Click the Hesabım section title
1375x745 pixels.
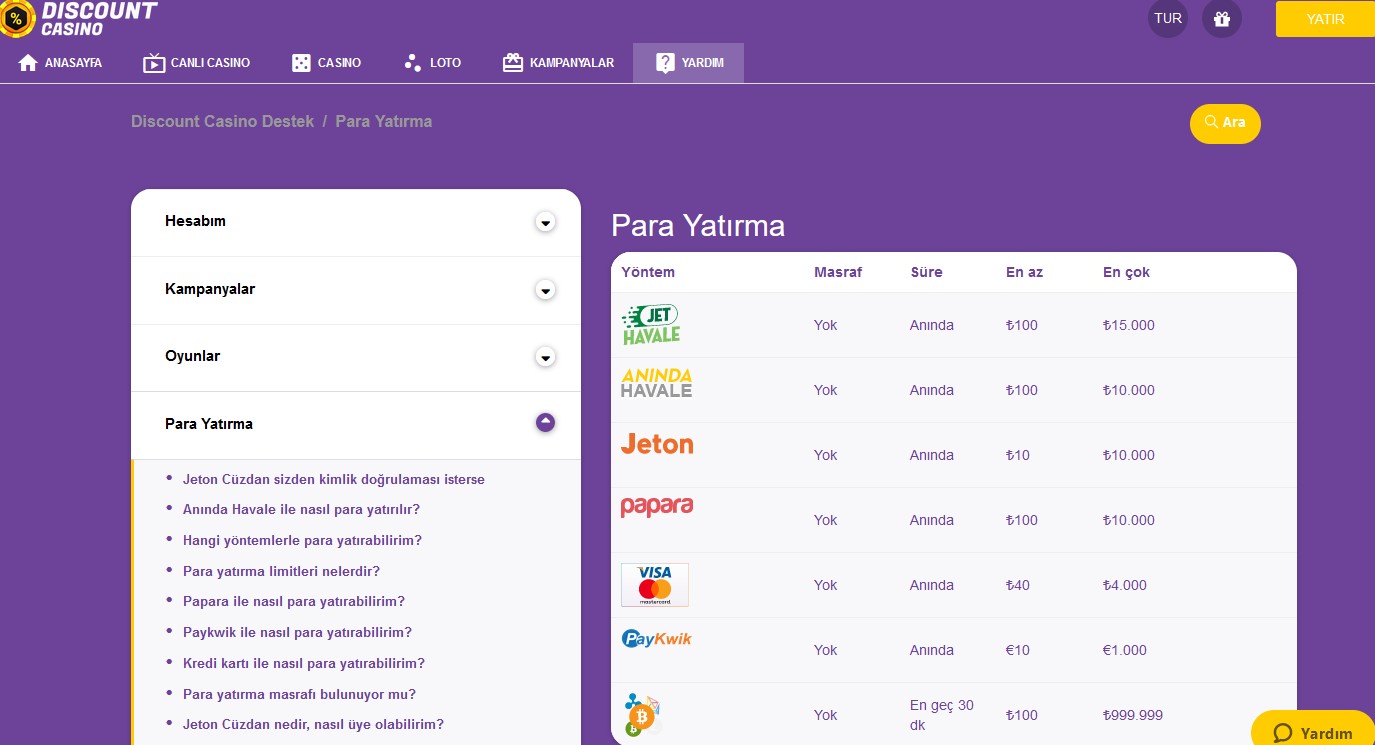click(195, 221)
